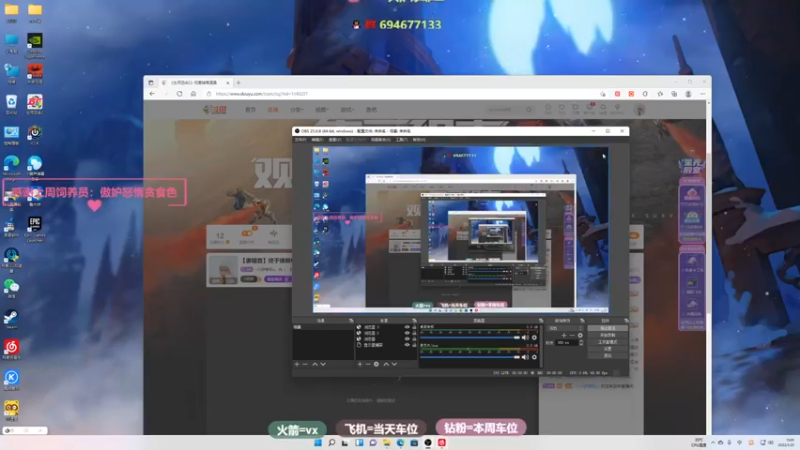The height and width of the screenshot is (450, 800).
Task: Lock the 浏览器 2 source
Action: pyautogui.click(x=414, y=333)
